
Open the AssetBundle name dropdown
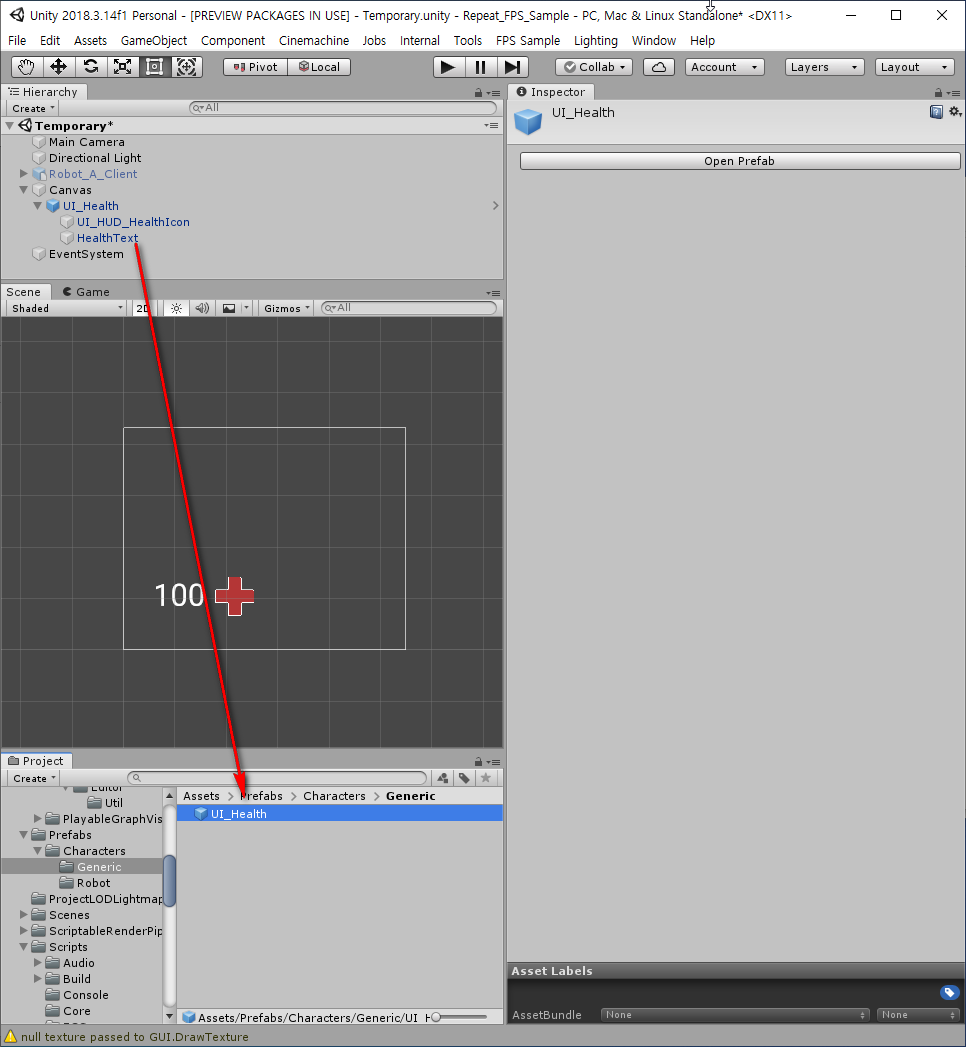click(735, 1015)
